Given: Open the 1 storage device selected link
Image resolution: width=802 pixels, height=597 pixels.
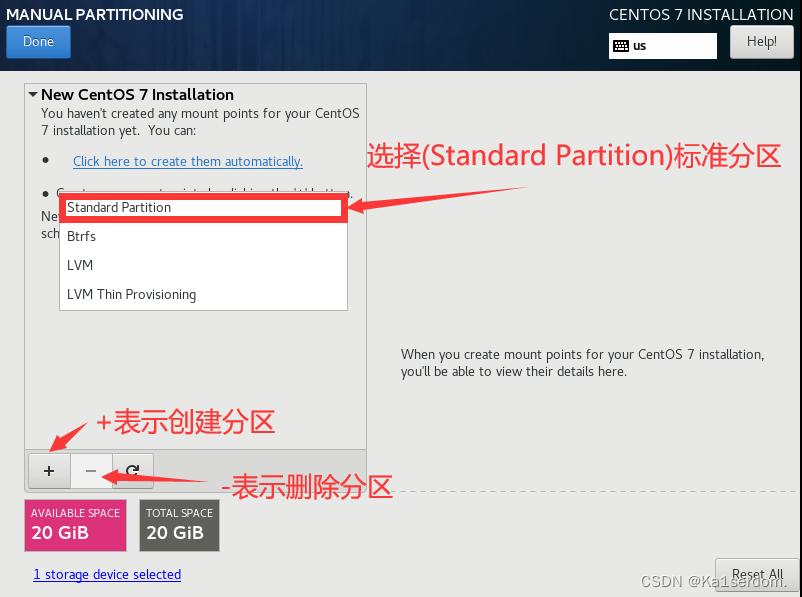Looking at the screenshot, I should pos(107,574).
